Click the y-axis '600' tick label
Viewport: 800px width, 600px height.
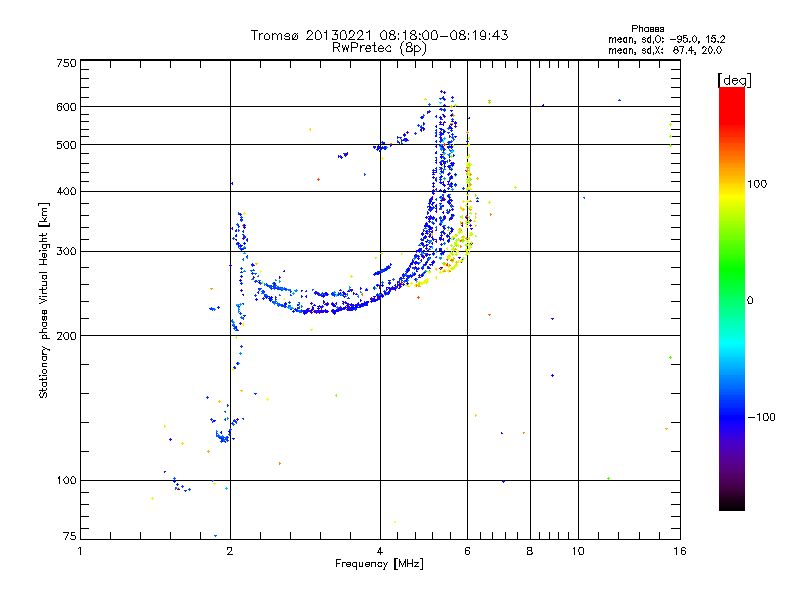pyautogui.click(x=66, y=107)
